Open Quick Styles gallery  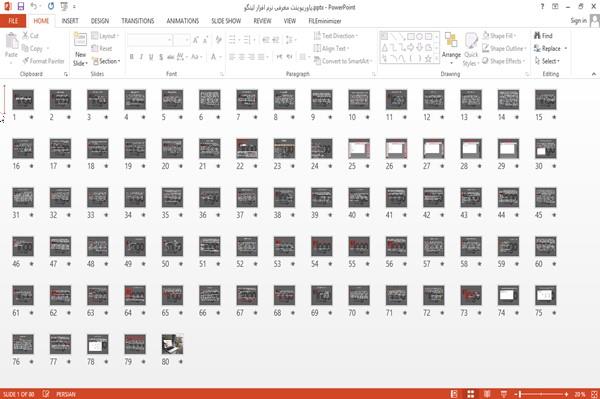[x=471, y=50]
